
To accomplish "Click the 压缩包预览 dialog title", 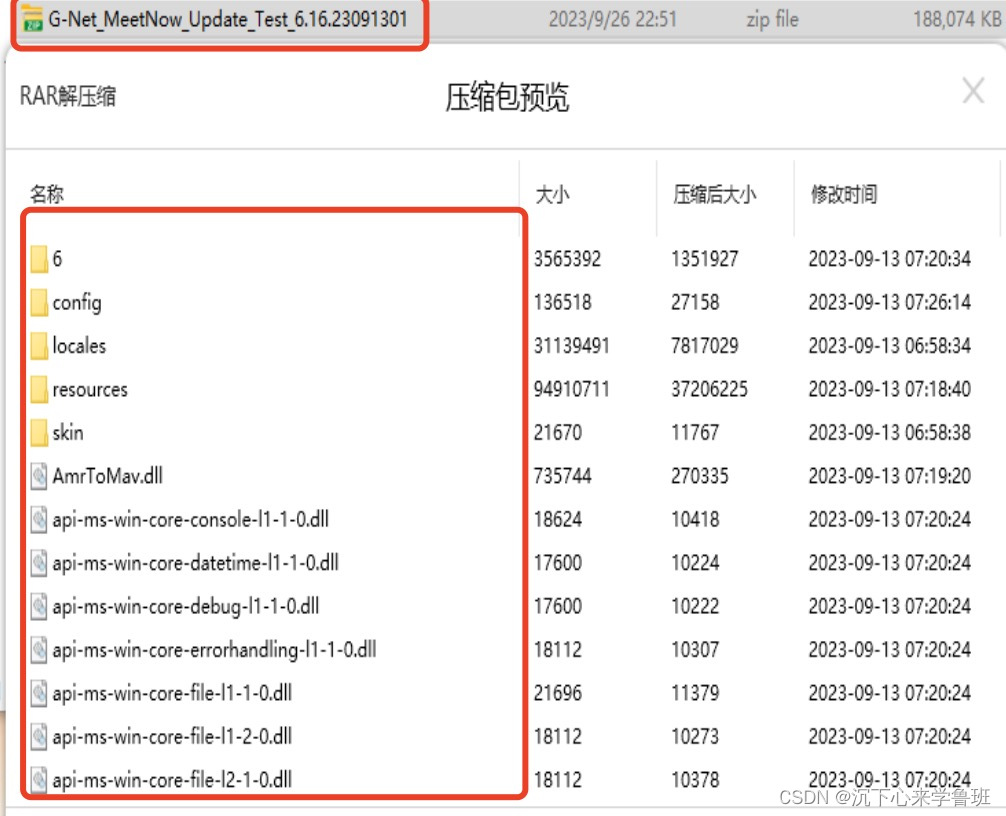I will tap(507, 97).
